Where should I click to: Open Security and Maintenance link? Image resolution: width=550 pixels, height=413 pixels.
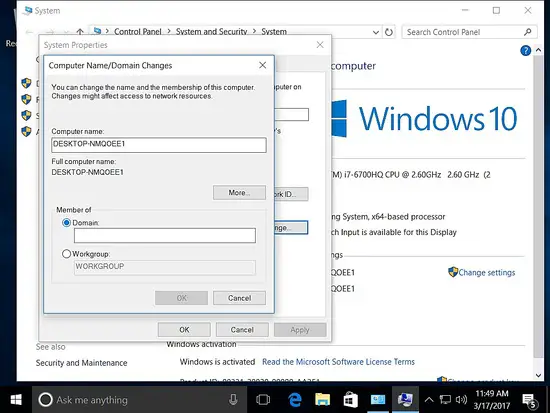(81, 363)
